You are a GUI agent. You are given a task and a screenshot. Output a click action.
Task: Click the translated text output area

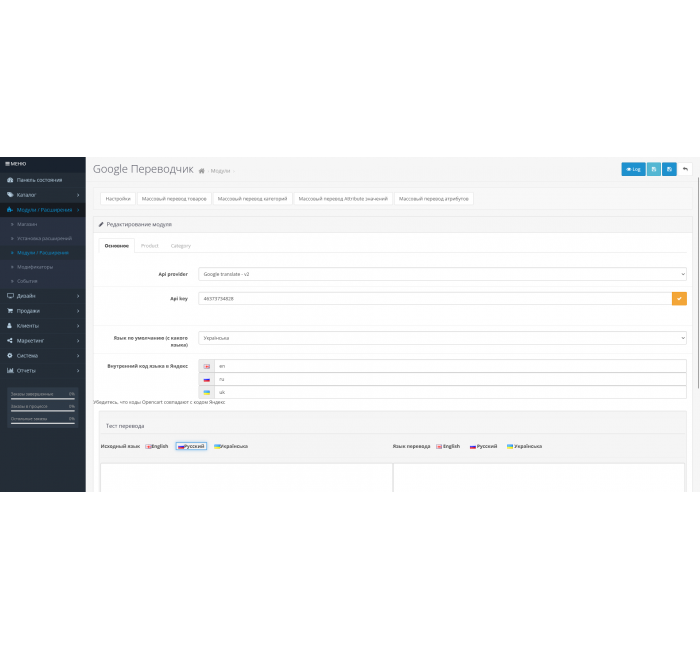click(539, 478)
